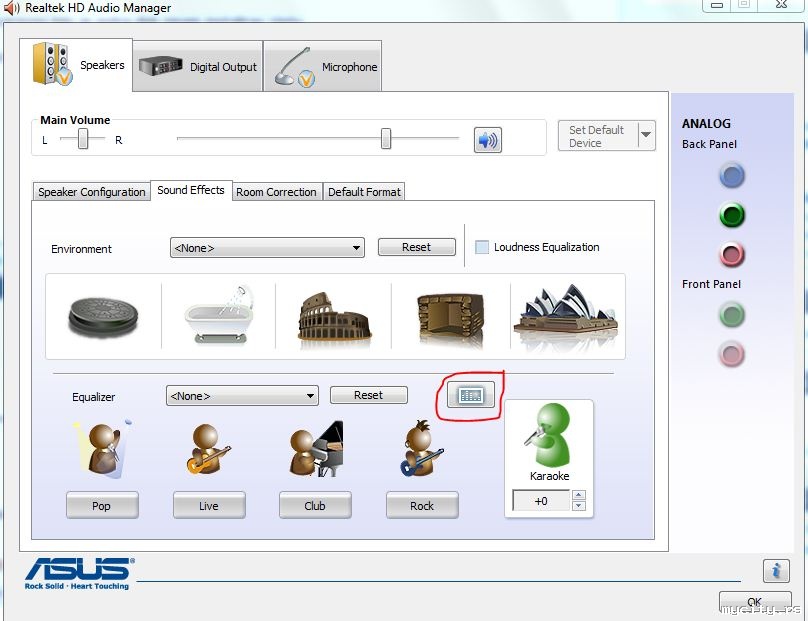808x621 pixels.
Task: Select the bathroom environment icon
Action: 220,314
